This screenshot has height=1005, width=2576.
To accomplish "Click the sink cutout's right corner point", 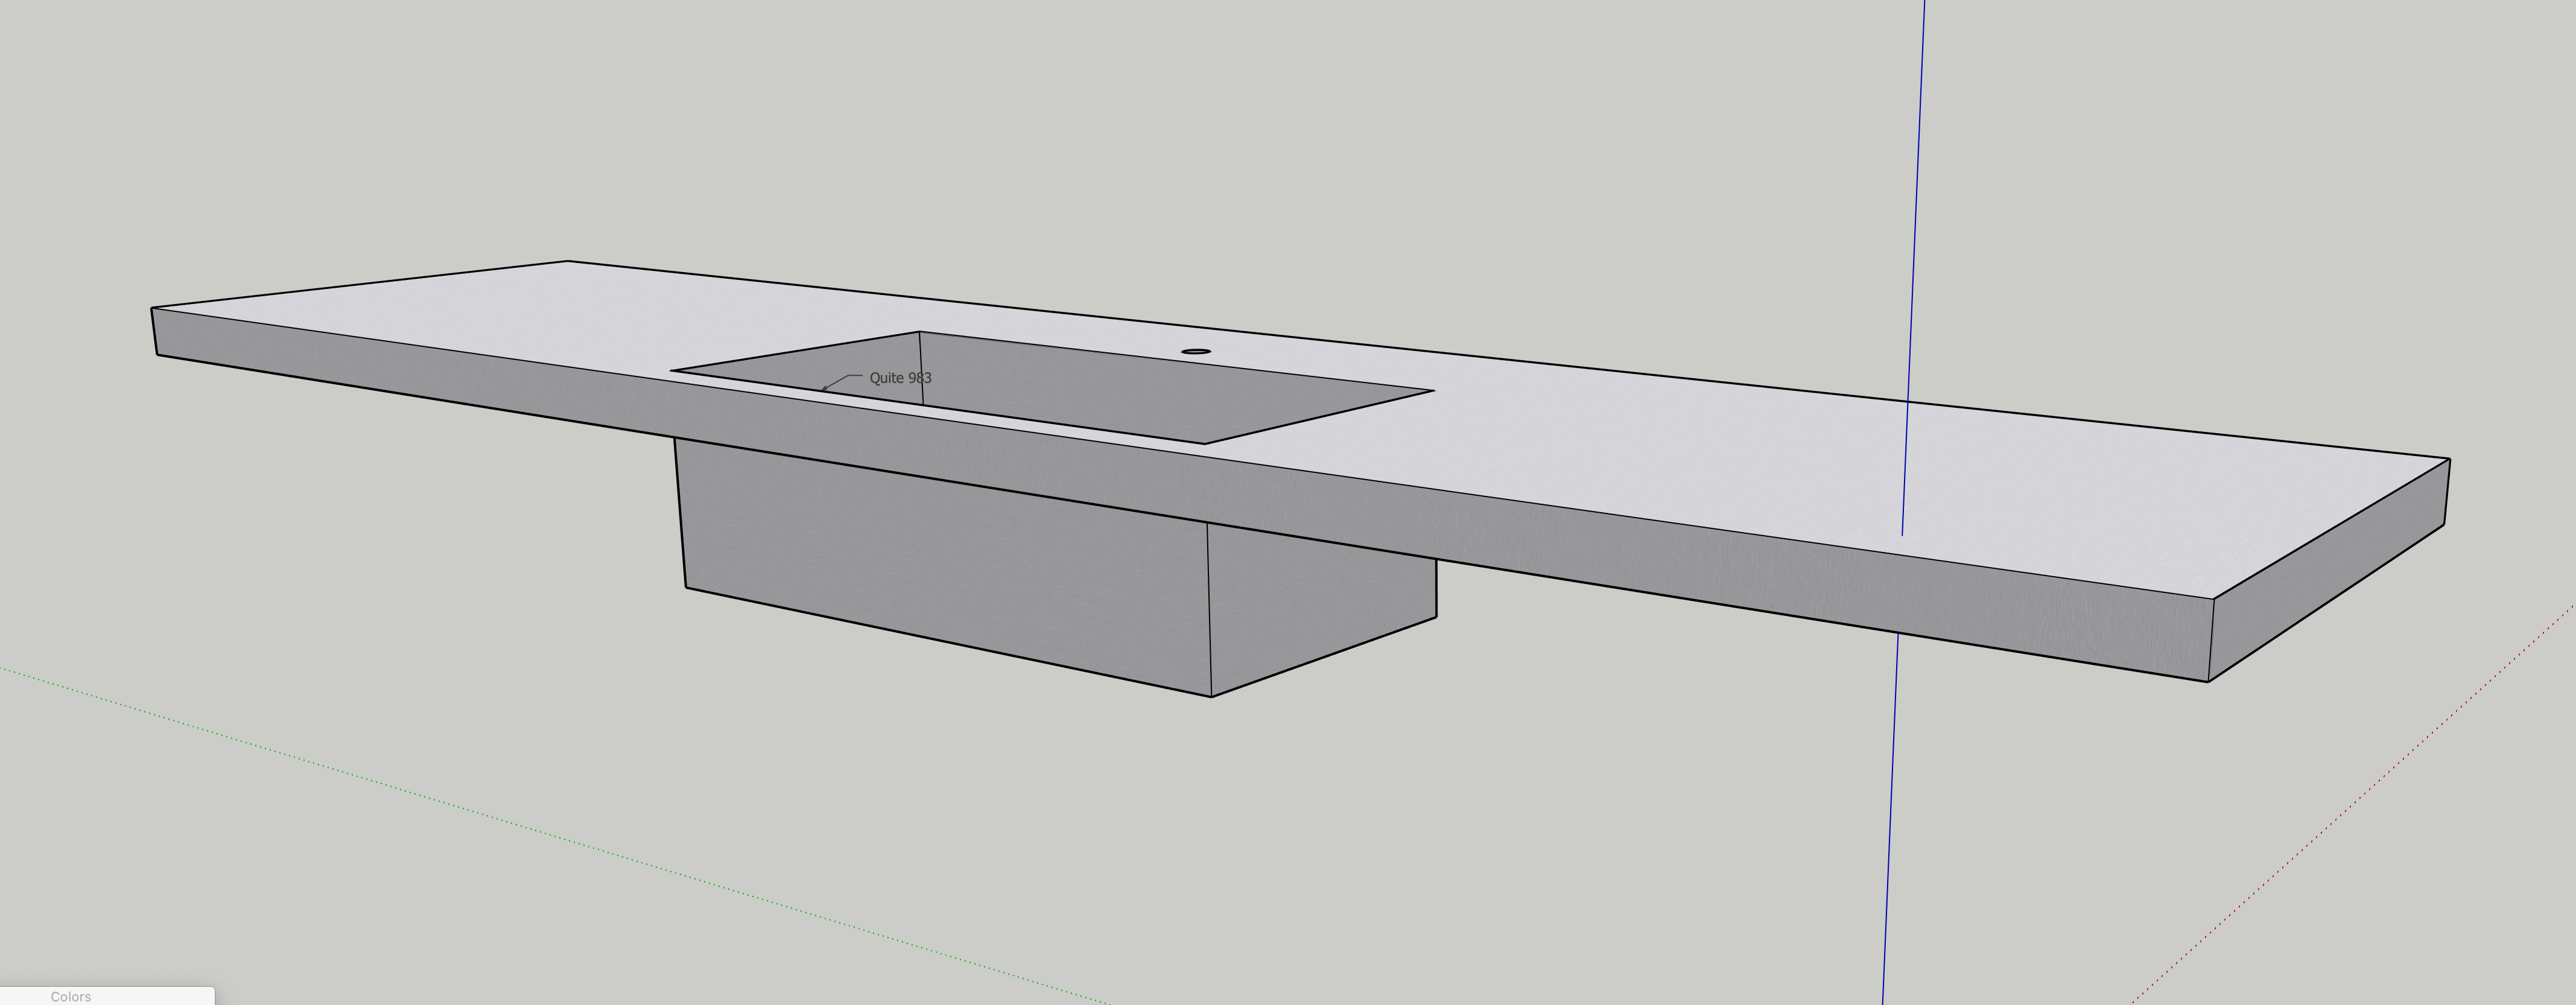I will pos(1434,391).
